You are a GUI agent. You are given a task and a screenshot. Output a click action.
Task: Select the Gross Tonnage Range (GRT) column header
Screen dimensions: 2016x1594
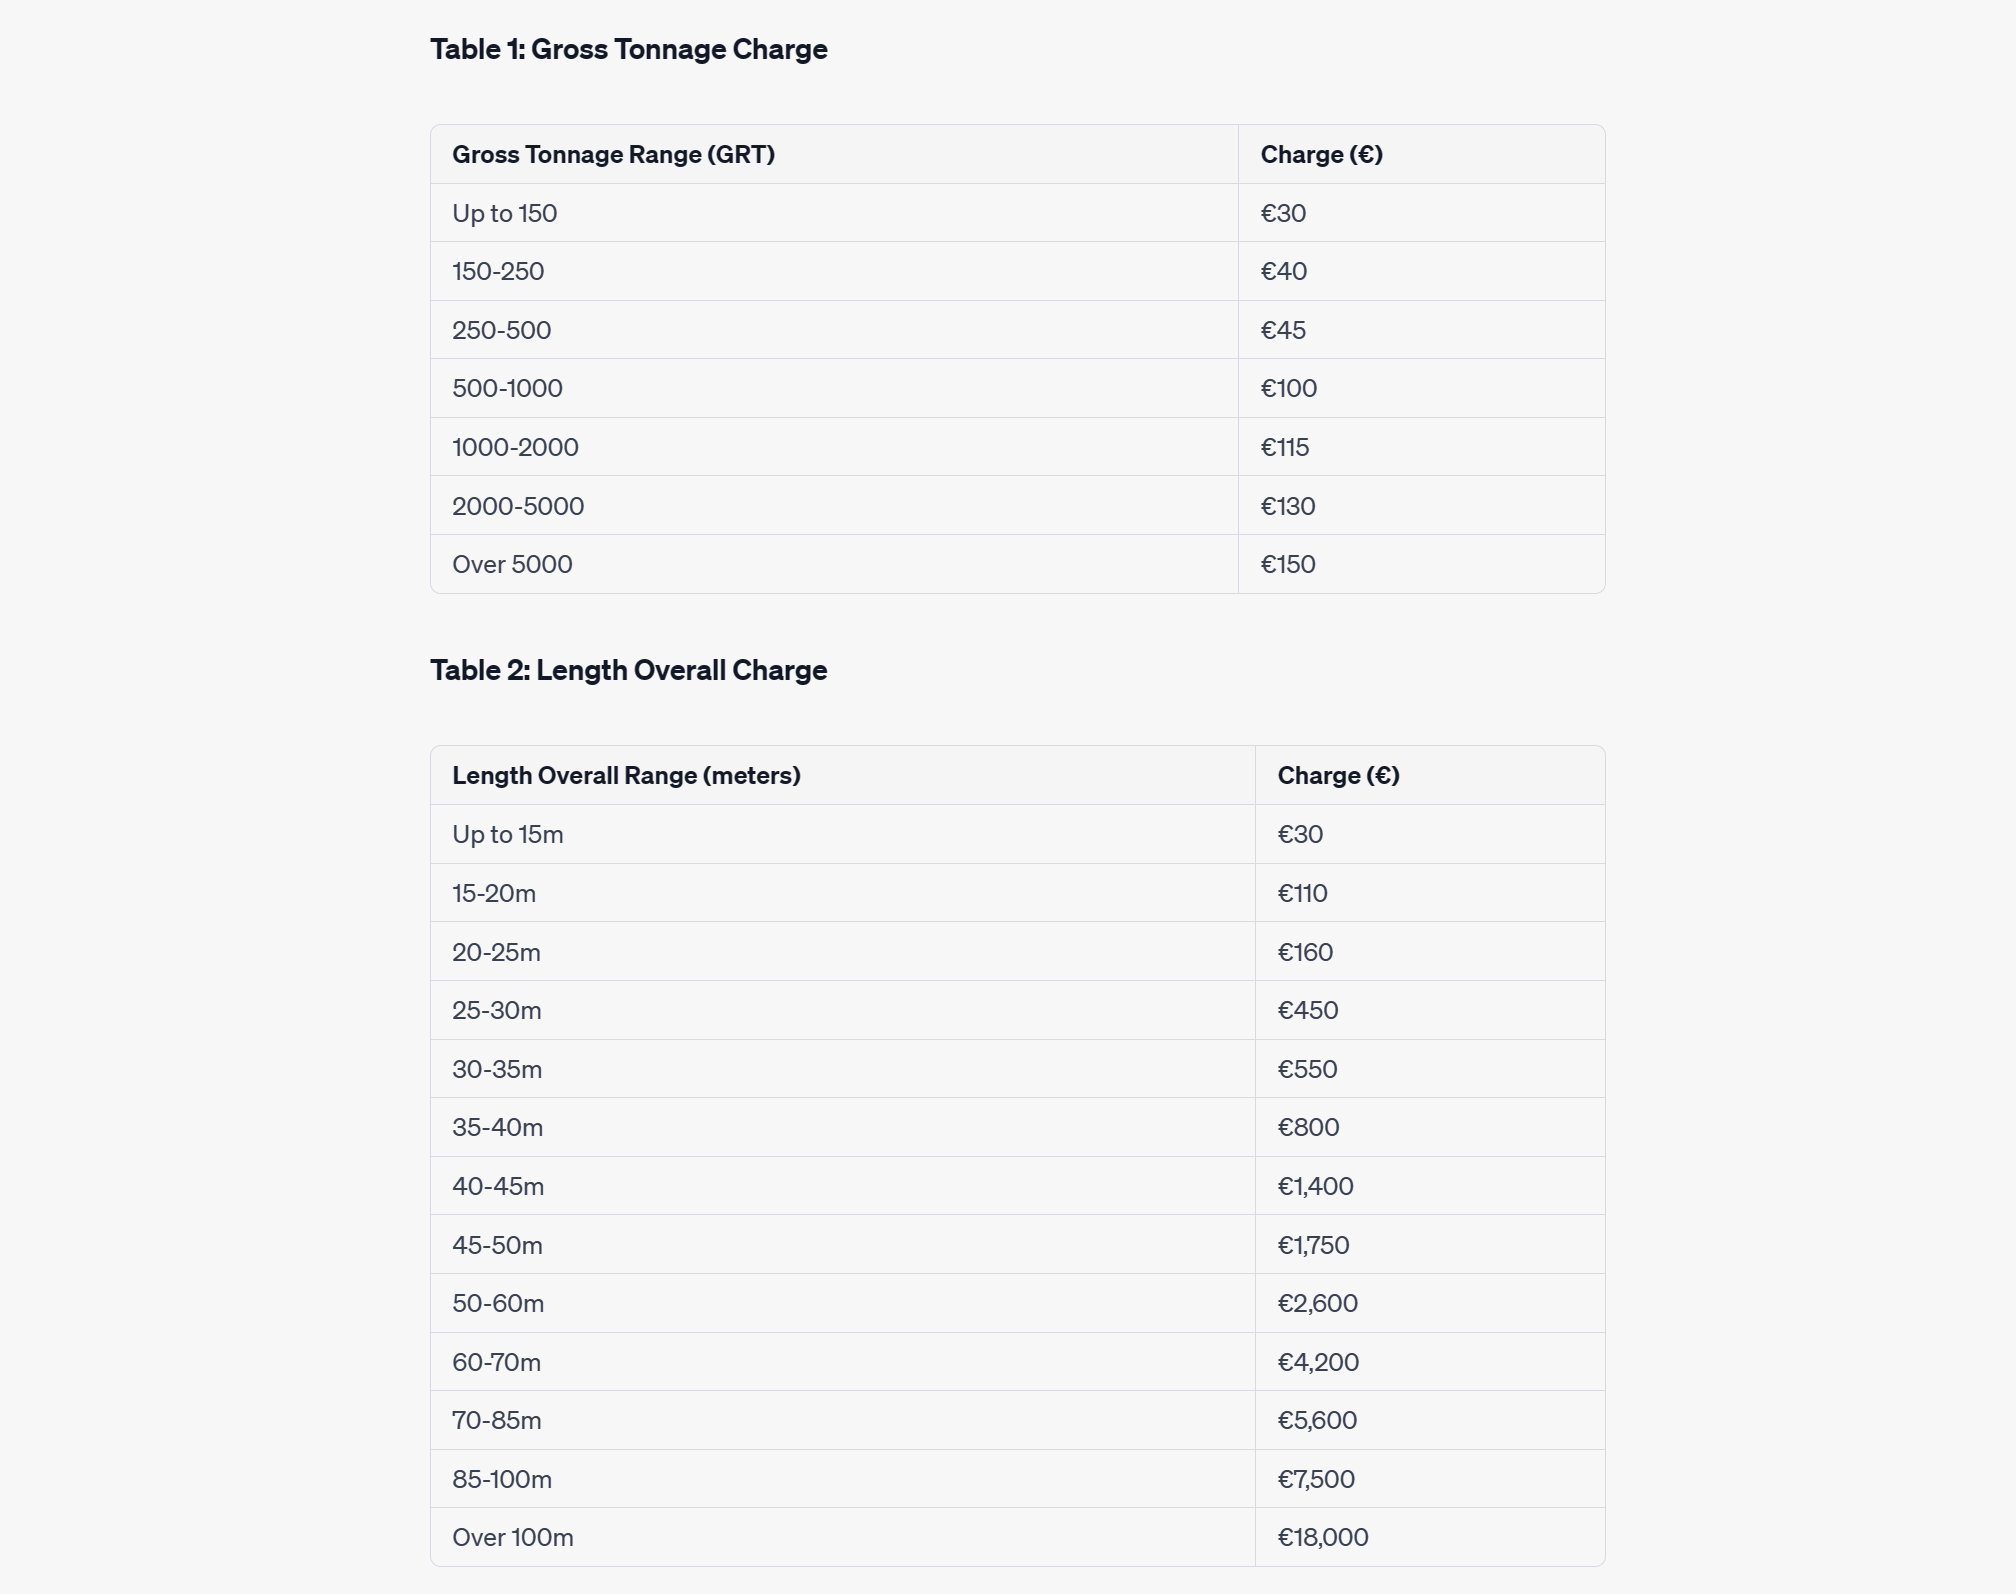(834, 154)
